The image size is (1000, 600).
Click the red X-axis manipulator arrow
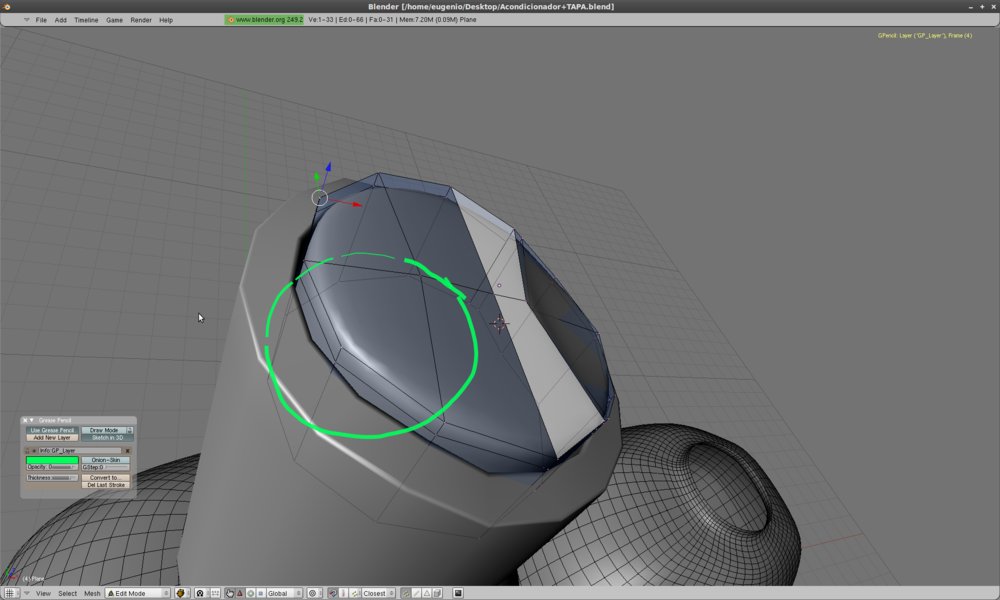click(356, 204)
